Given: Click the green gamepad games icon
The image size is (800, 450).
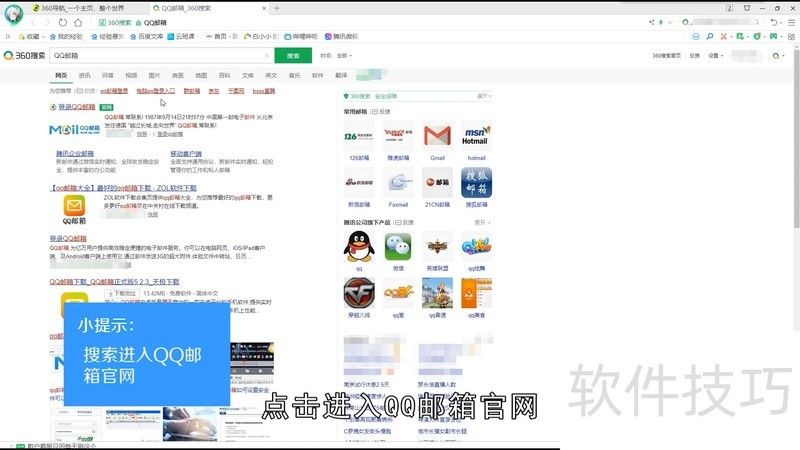Looking at the screenshot, I should pos(773,36).
